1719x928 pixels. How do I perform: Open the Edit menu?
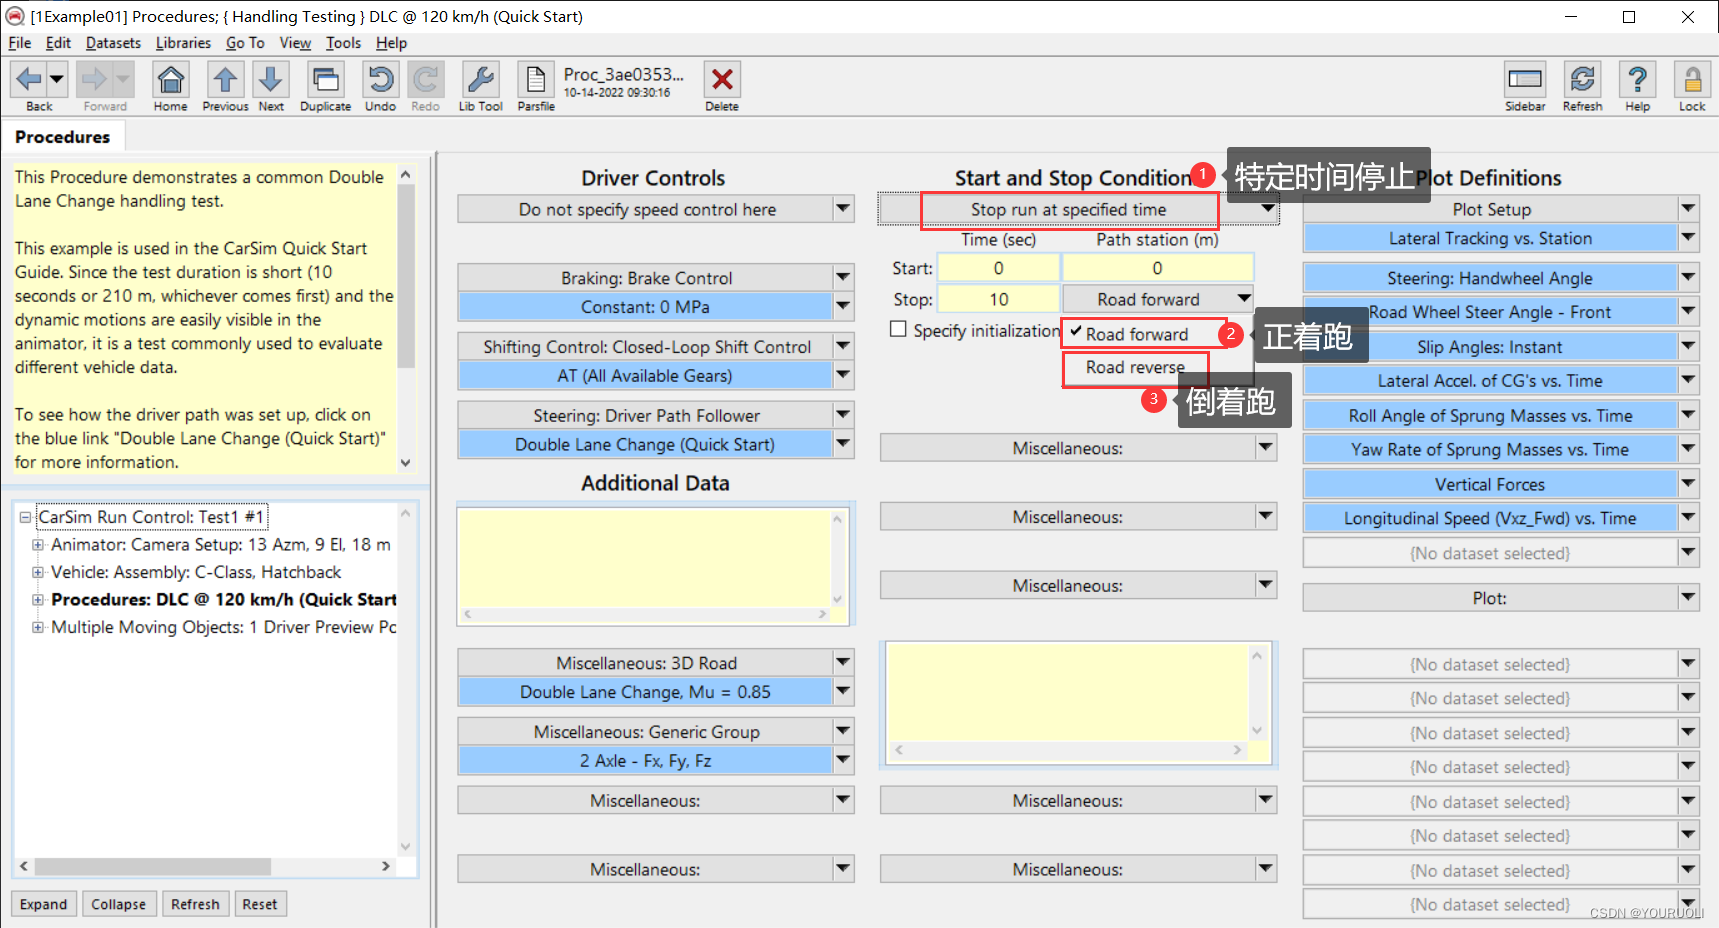[x=59, y=43]
